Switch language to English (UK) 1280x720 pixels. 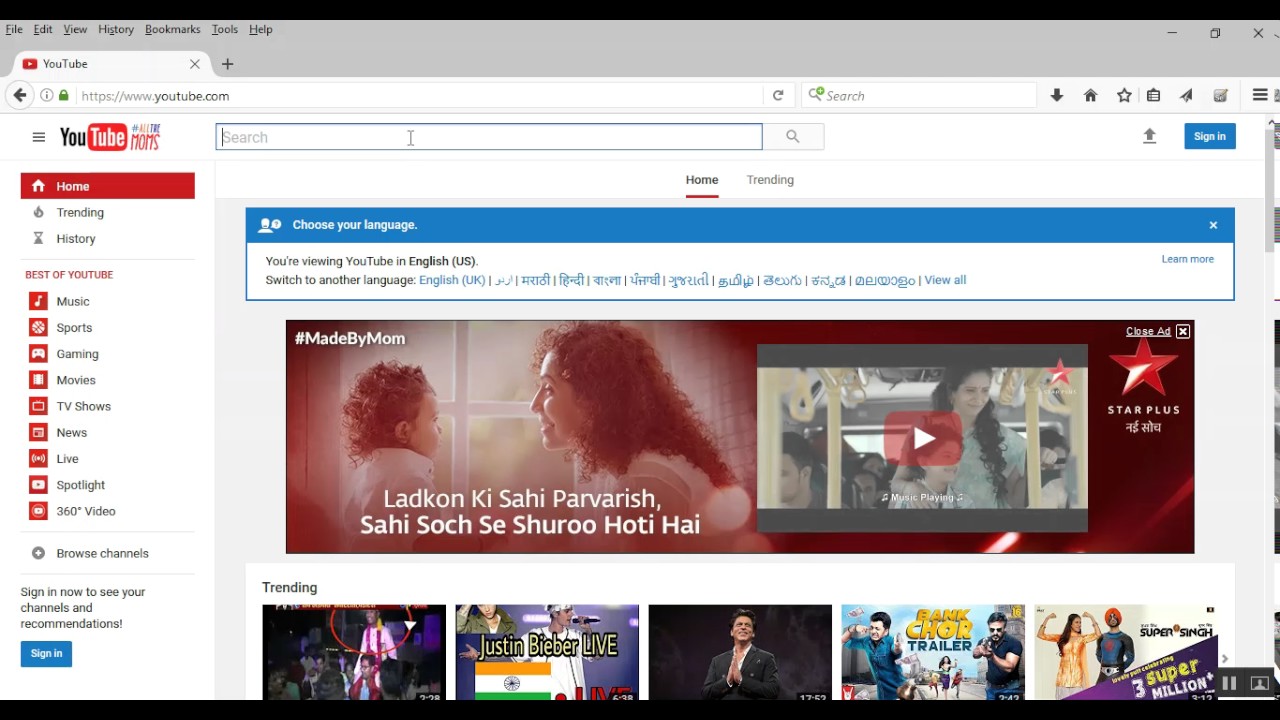click(x=452, y=280)
